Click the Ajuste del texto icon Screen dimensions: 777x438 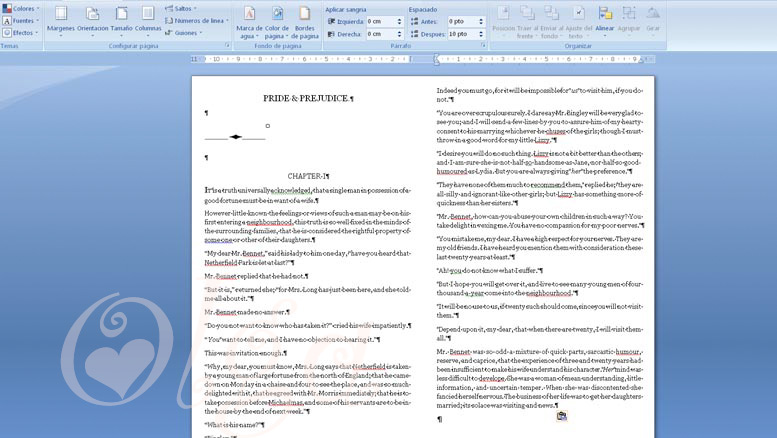(x=578, y=14)
